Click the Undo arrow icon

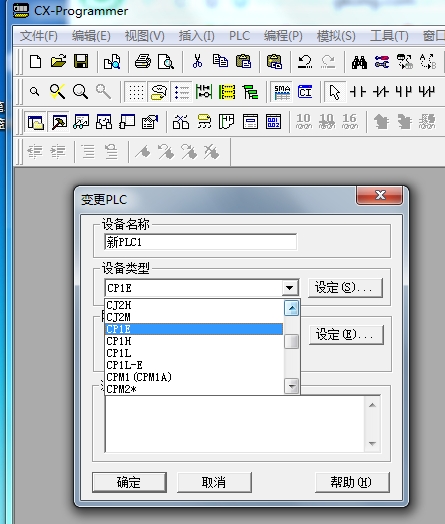pos(305,62)
